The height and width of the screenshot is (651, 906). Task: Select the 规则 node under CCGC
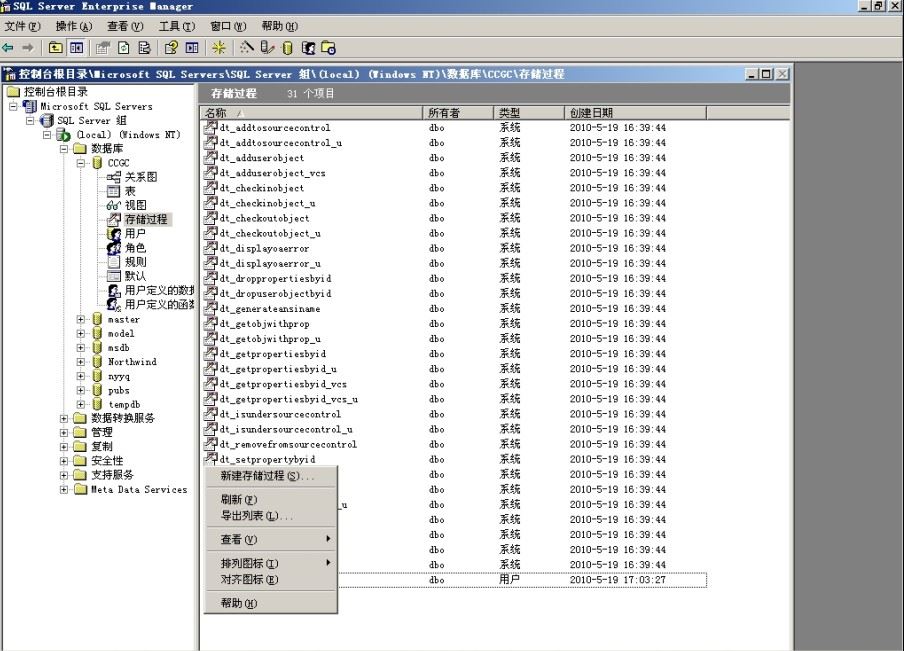coord(135,262)
